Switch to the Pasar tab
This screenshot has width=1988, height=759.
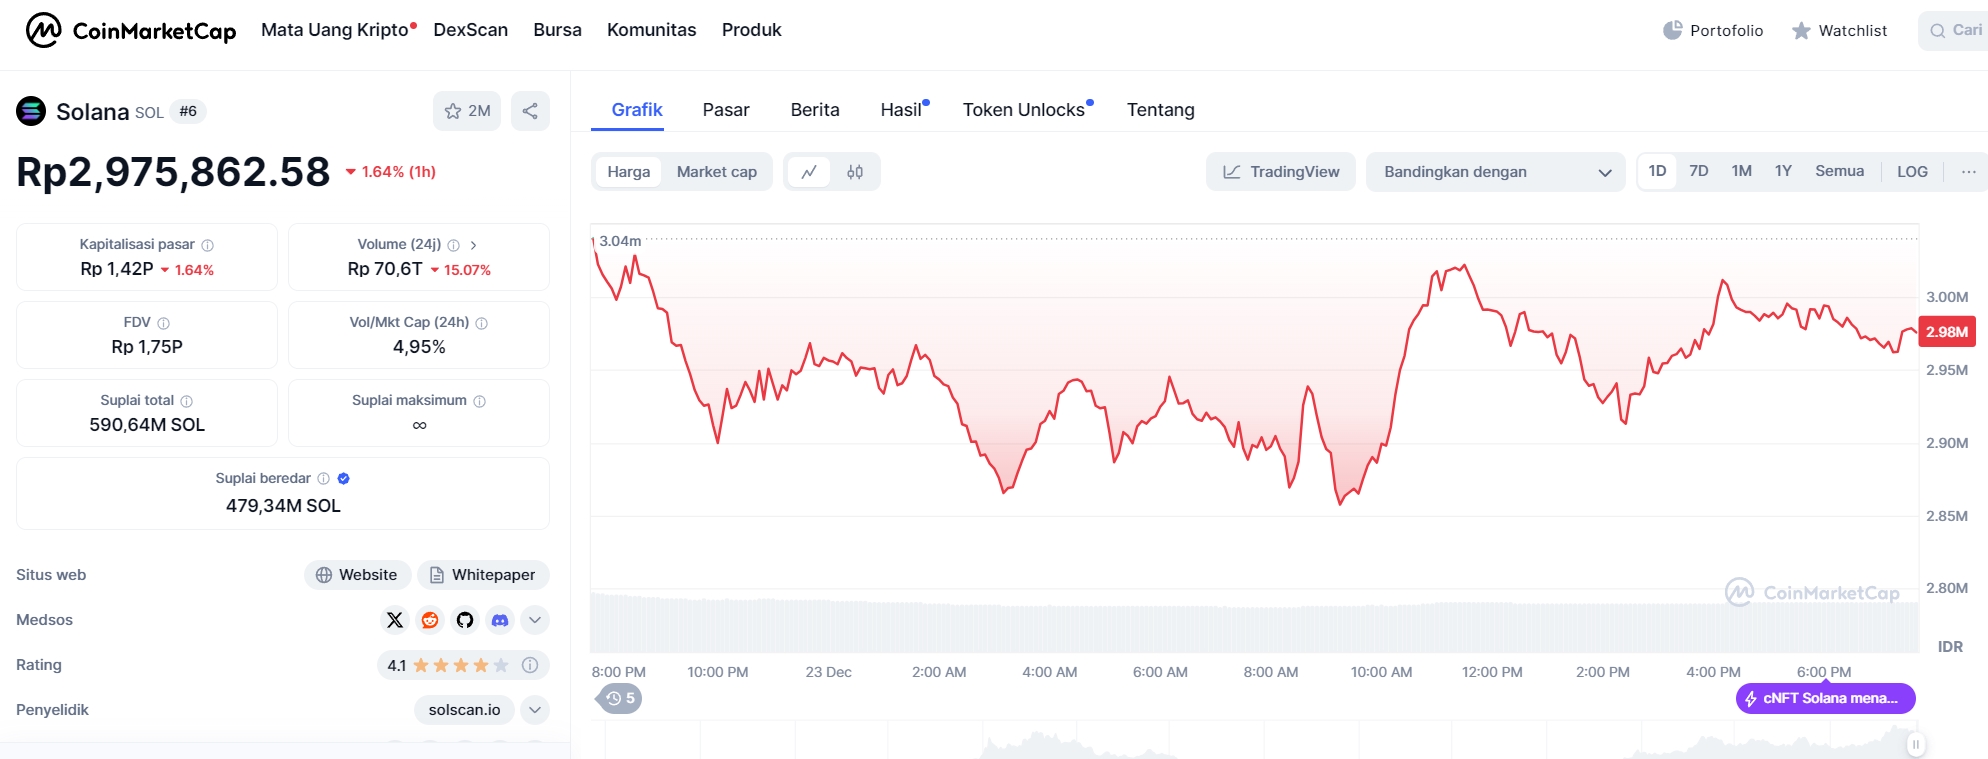[x=726, y=110]
